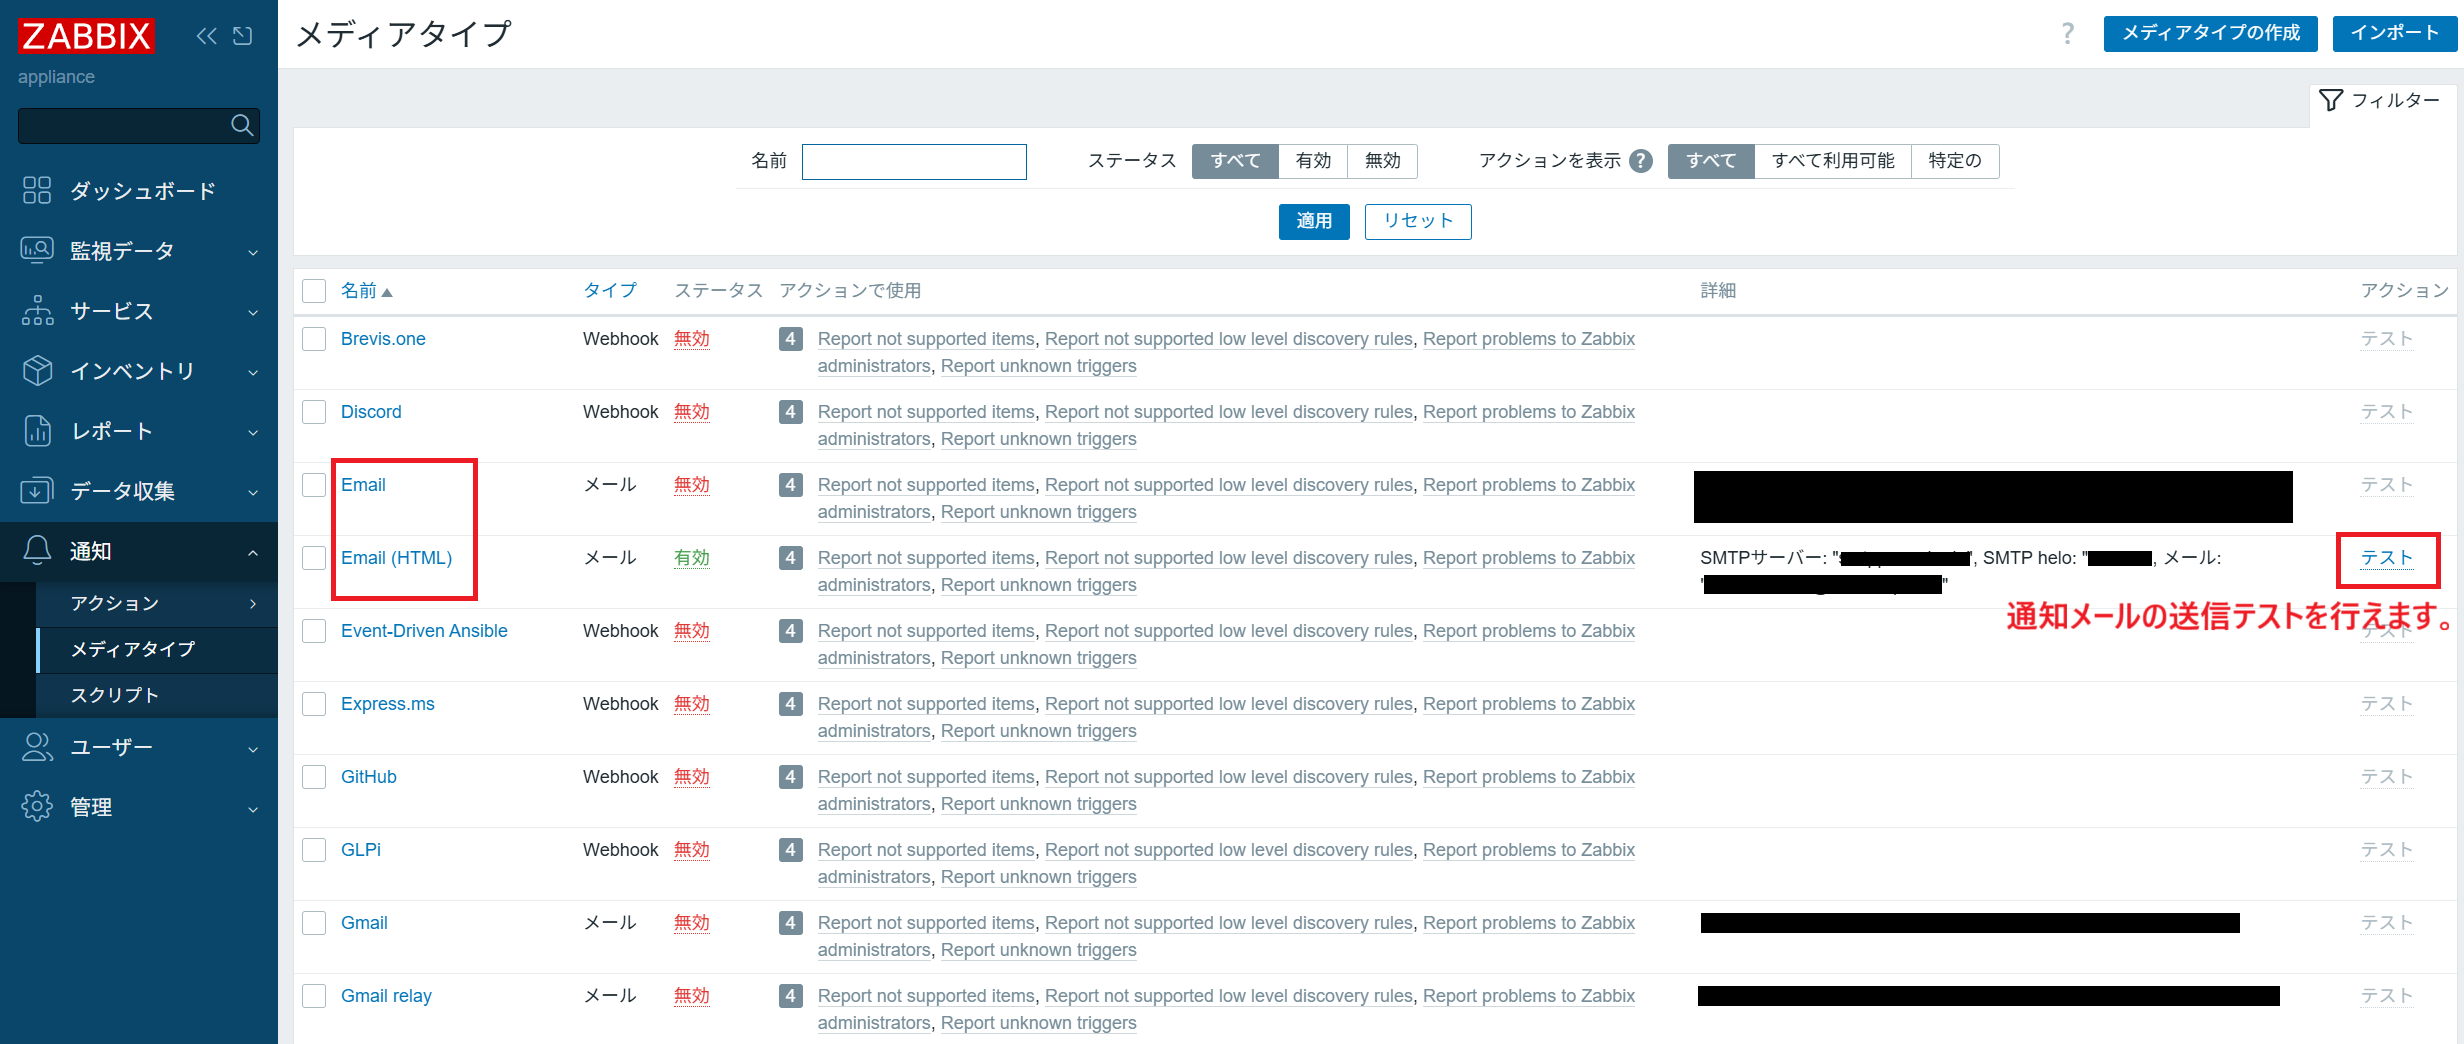The image size is (2464, 1044).
Task: Click the 通知 bell icon
Action: click(x=37, y=550)
